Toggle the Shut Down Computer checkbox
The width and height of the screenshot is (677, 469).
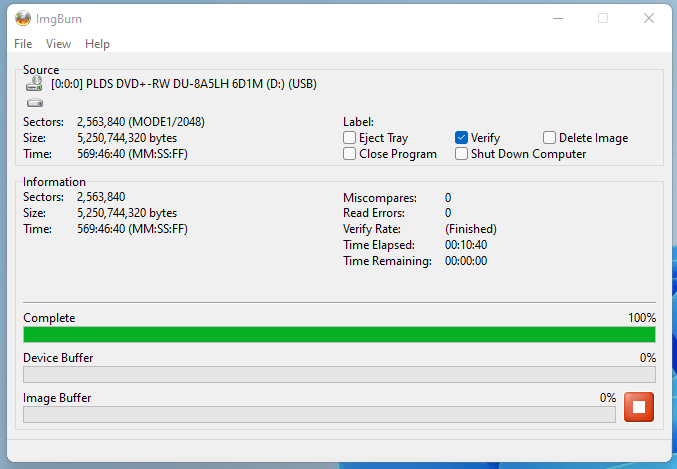[461, 154]
